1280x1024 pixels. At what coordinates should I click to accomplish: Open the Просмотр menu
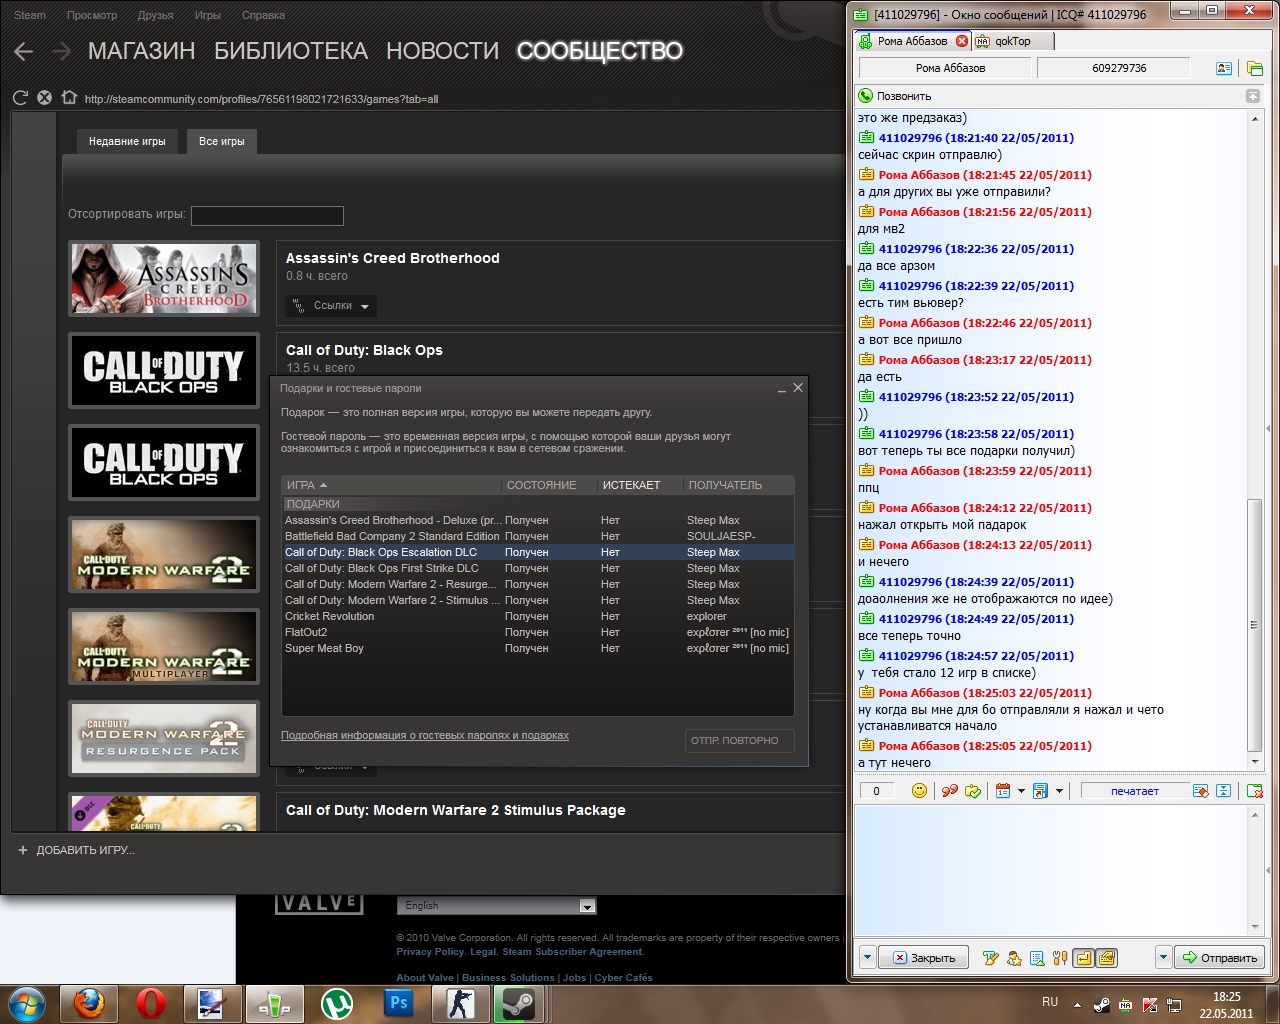[92, 15]
